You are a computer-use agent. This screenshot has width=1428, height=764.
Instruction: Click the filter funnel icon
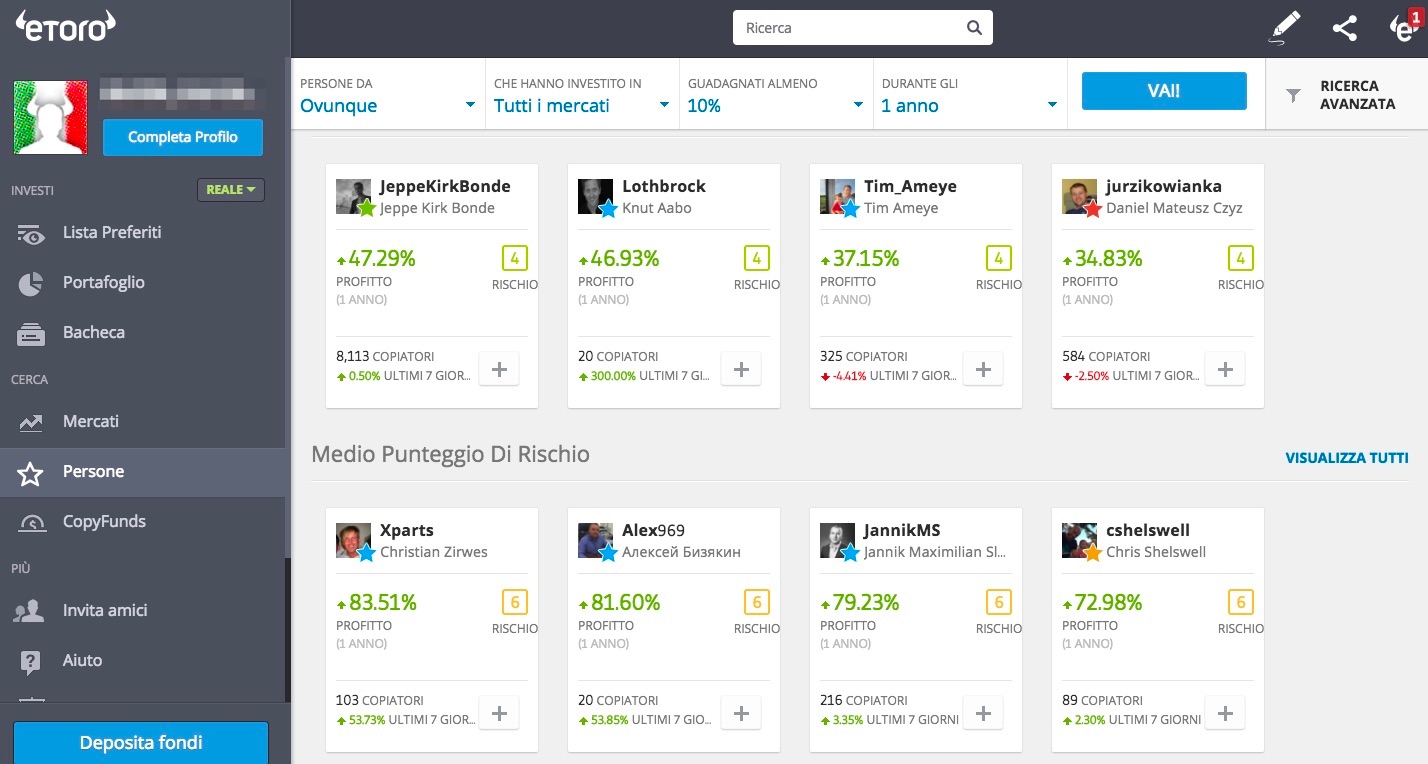1293,96
